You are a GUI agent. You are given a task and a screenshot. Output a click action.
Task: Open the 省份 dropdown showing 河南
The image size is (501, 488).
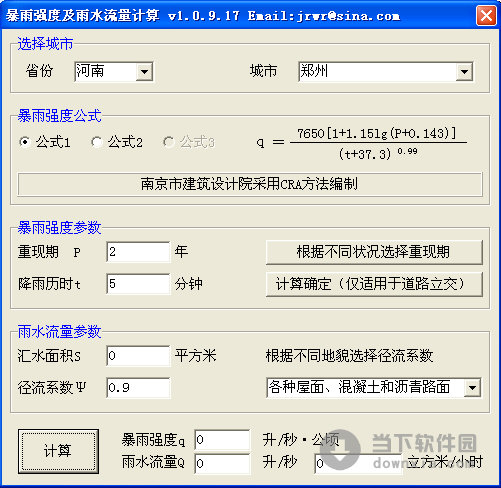tap(144, 72)
